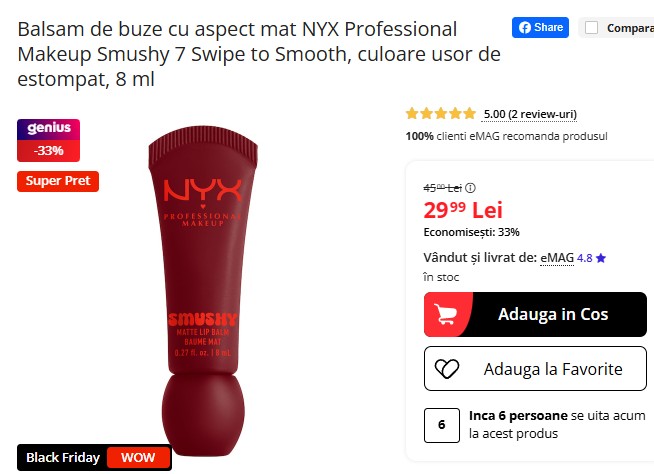Open the 5.00 (2 review-uri) link
Screen dimensions: 654x474
pos(530,114)
